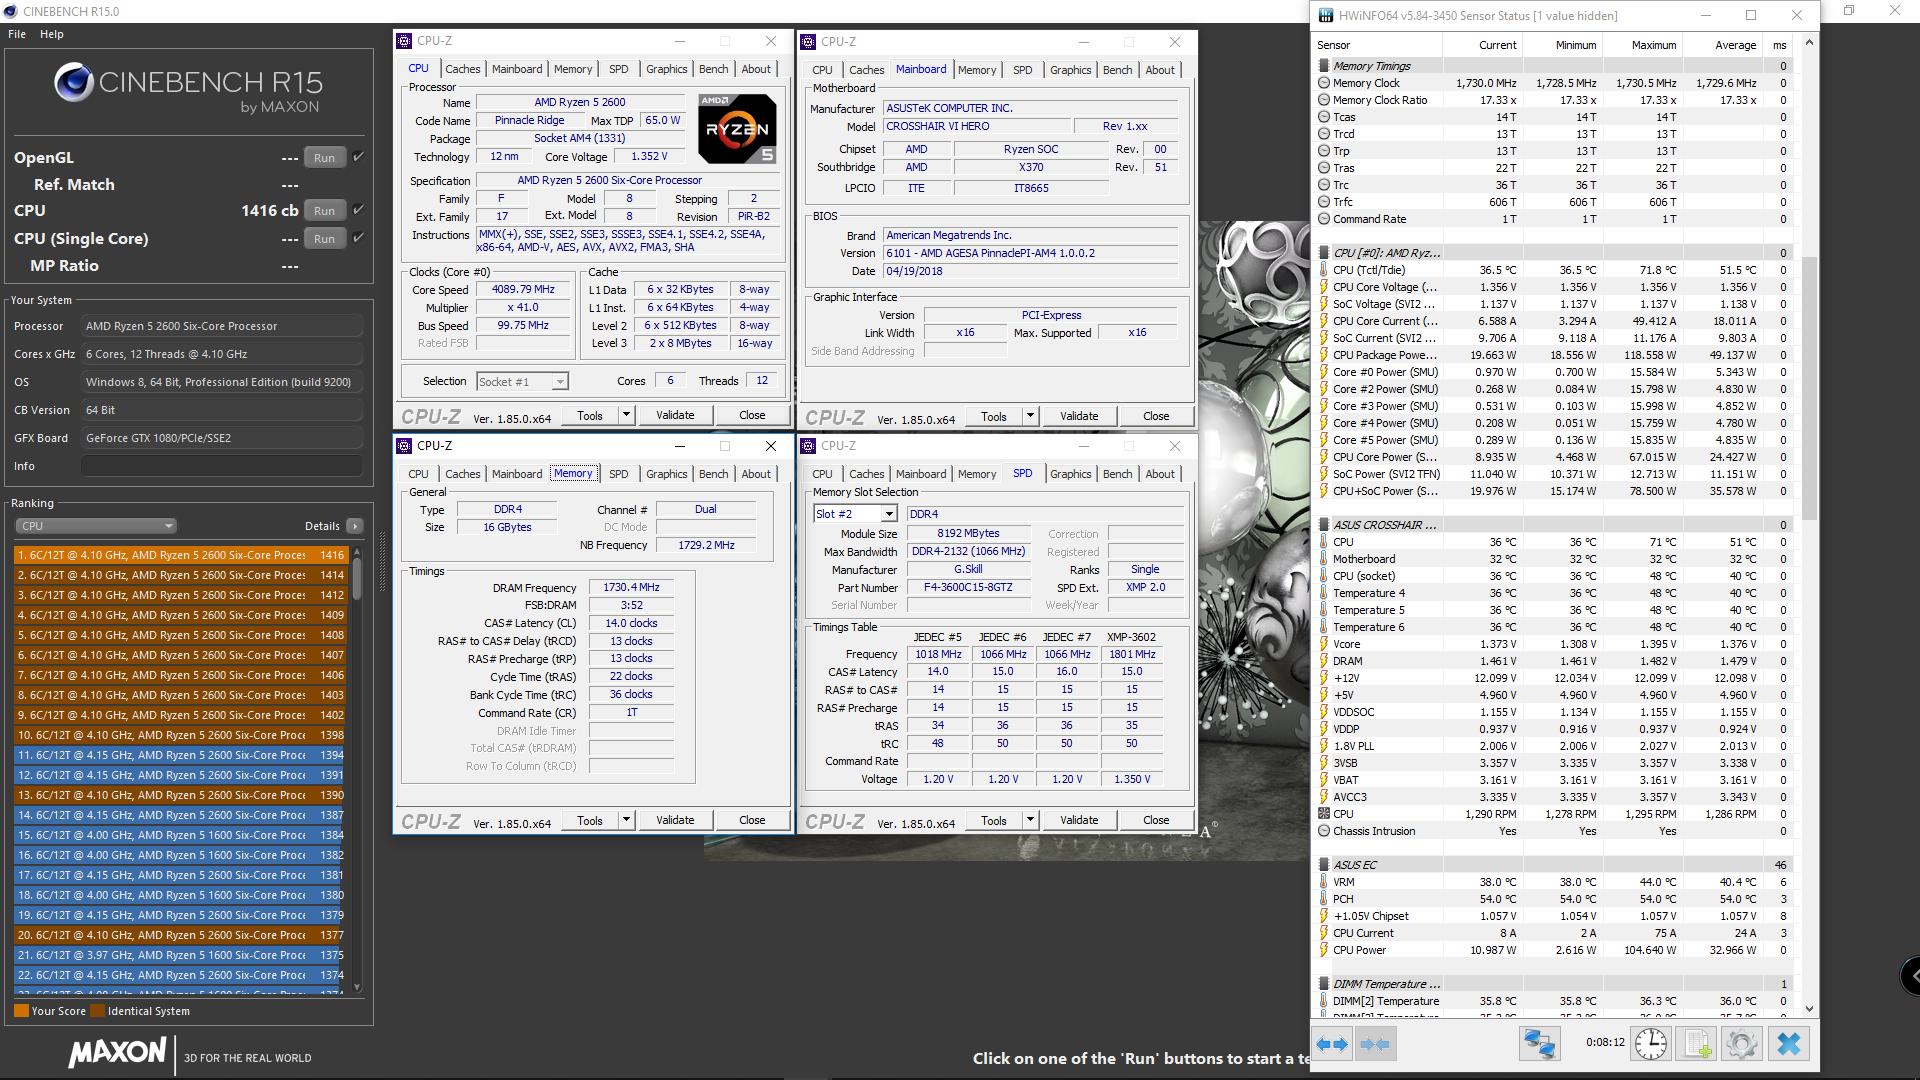Click HWiNFO clock reset timer icon
The width and height of the screenshot is (1920, 1080).
click(1651, 1044)
